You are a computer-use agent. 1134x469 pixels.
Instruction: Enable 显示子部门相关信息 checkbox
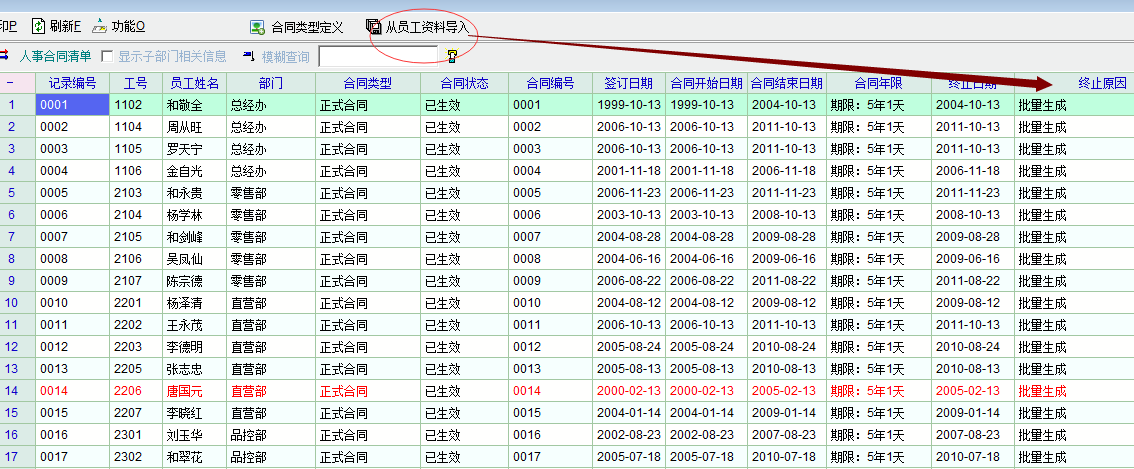107,56
